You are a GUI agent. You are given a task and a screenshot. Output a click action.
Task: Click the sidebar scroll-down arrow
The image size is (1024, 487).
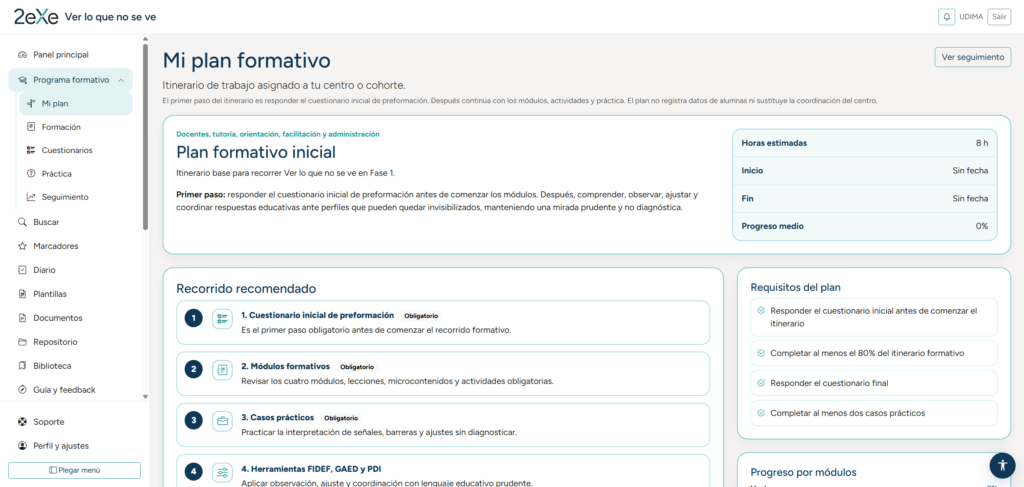point(145,396)
